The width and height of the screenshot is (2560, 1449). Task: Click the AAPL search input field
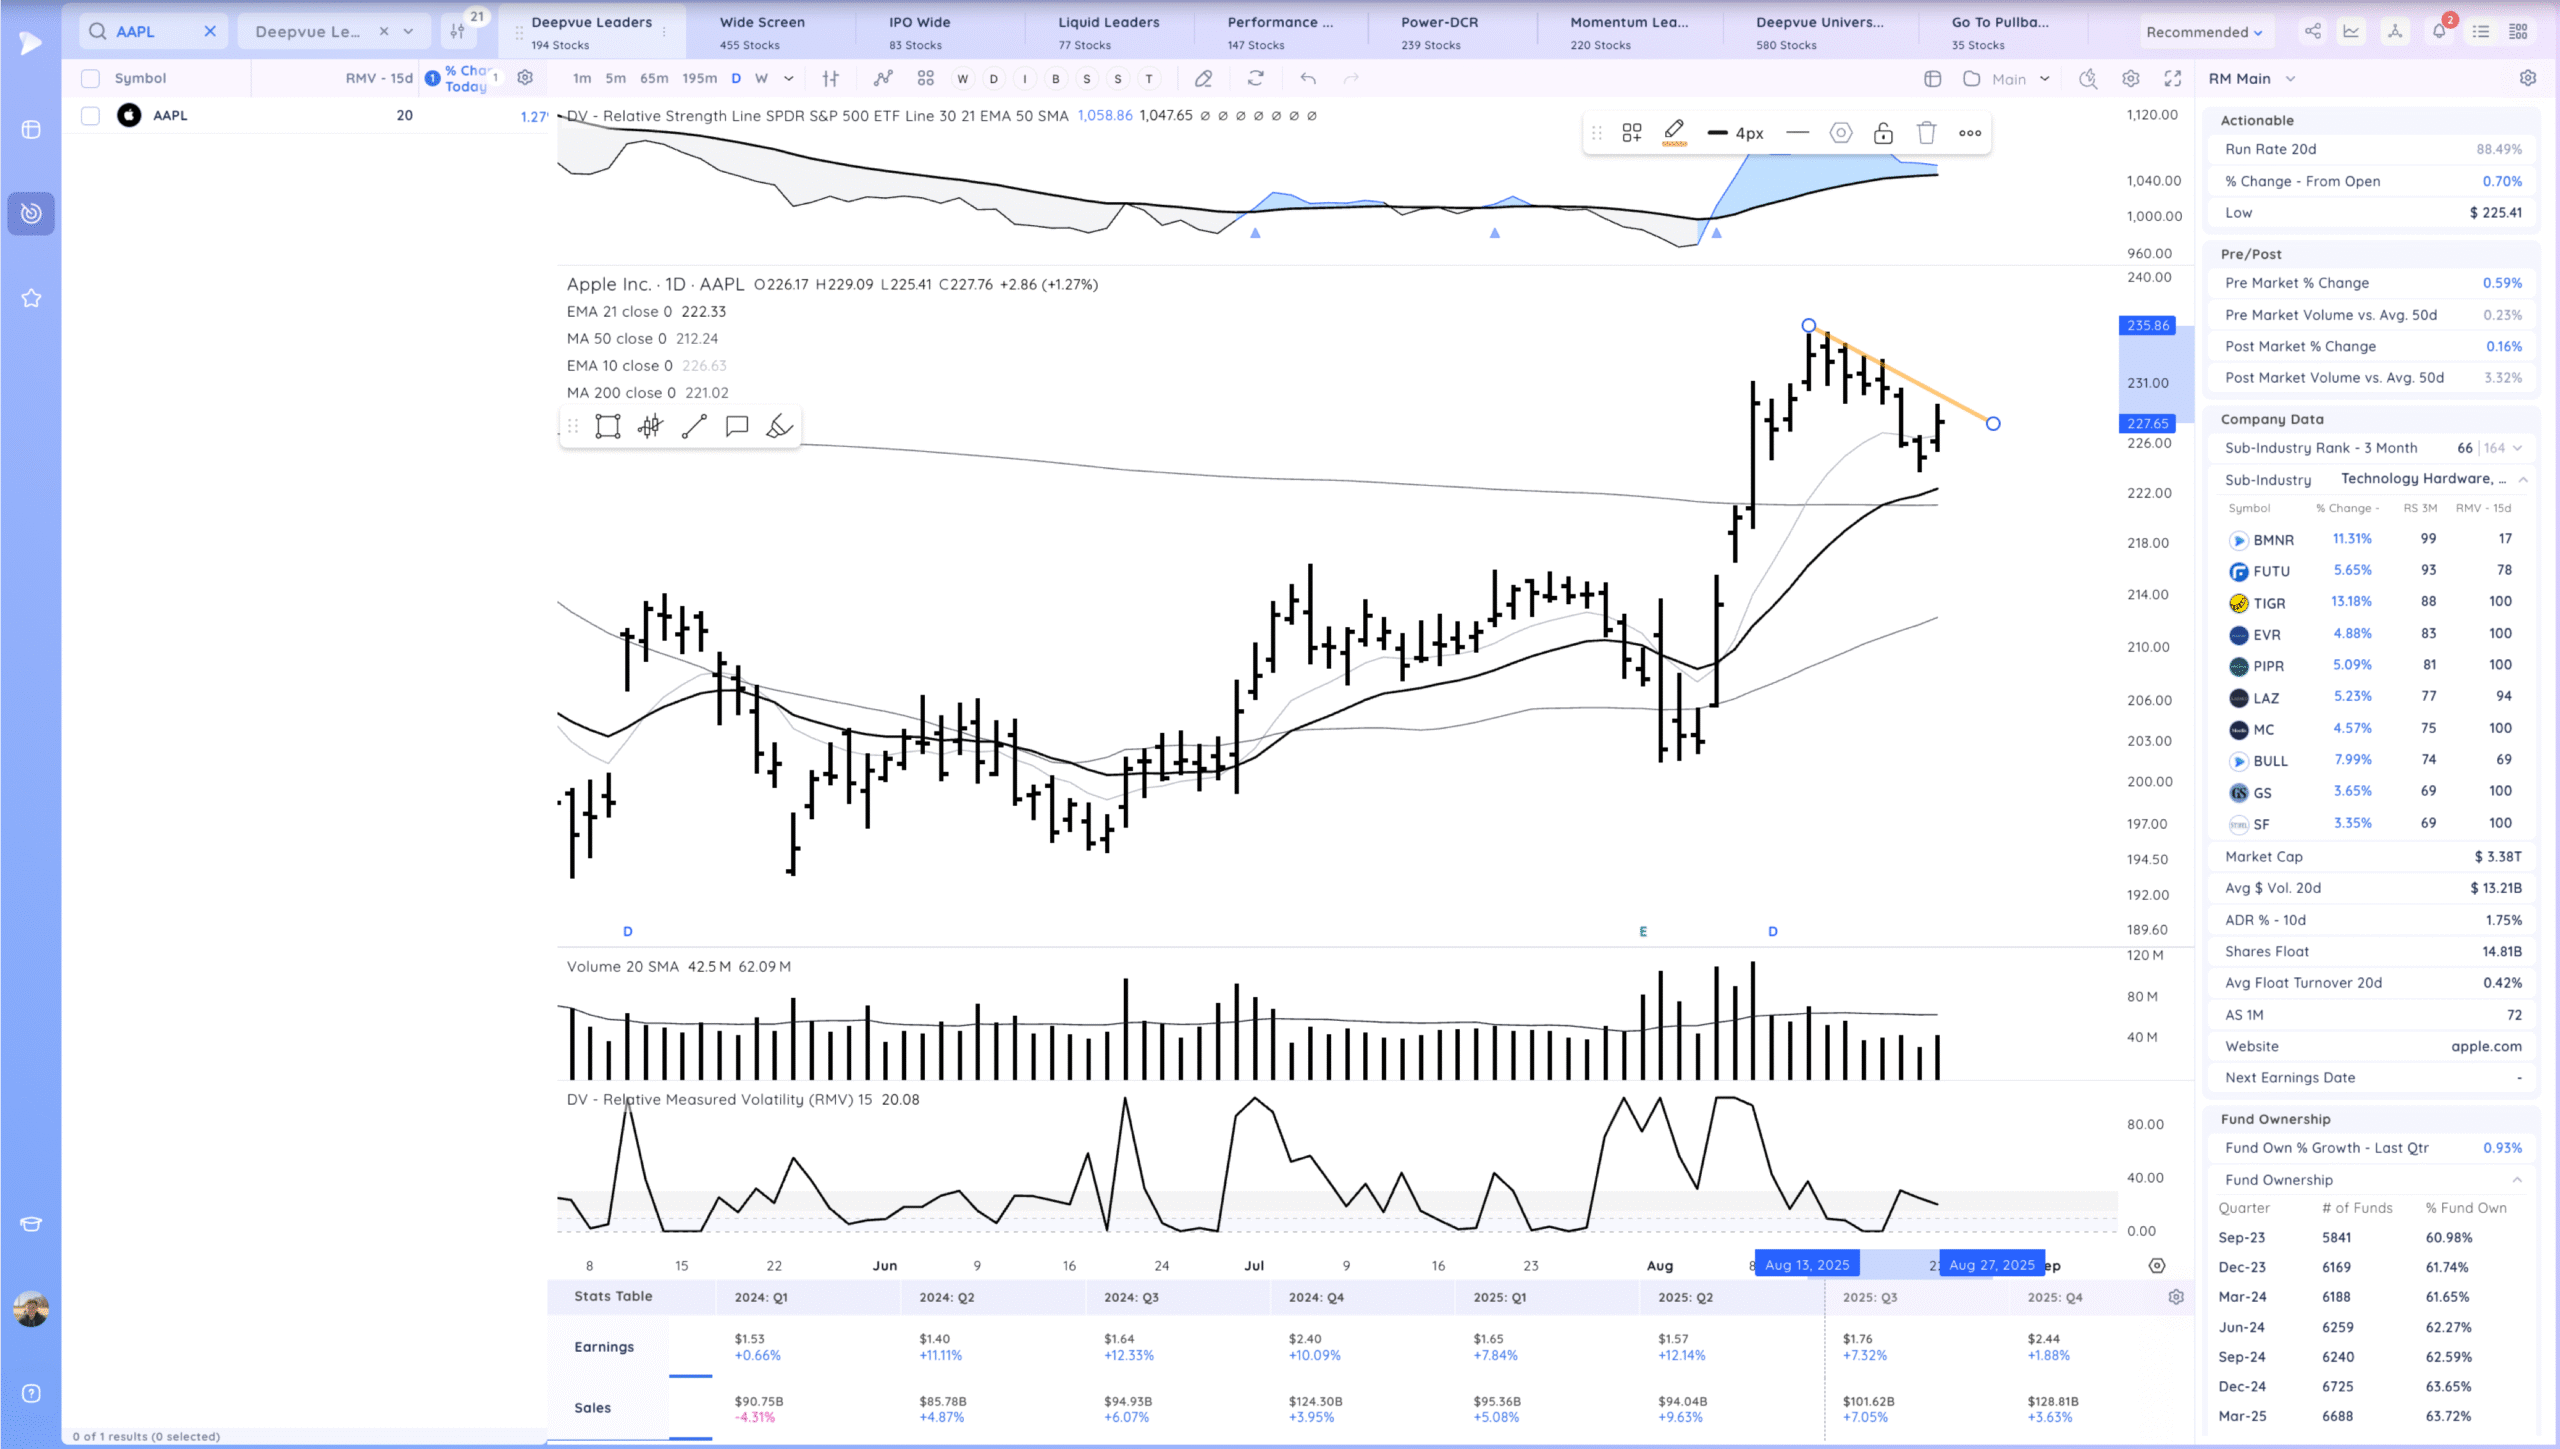pos(152,31)
